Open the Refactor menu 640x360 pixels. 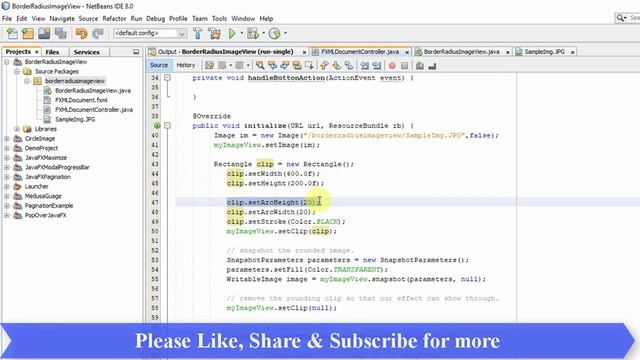[114, 19]
